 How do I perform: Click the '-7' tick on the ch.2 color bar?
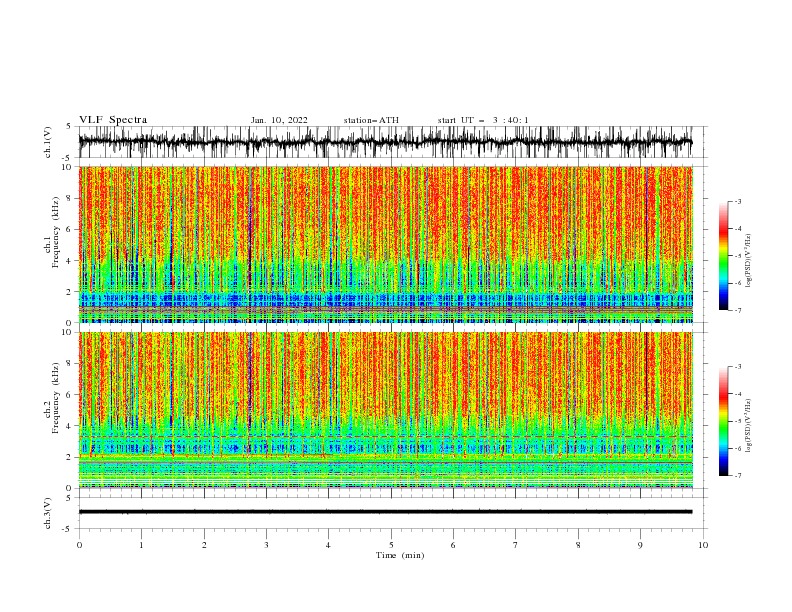737,476
